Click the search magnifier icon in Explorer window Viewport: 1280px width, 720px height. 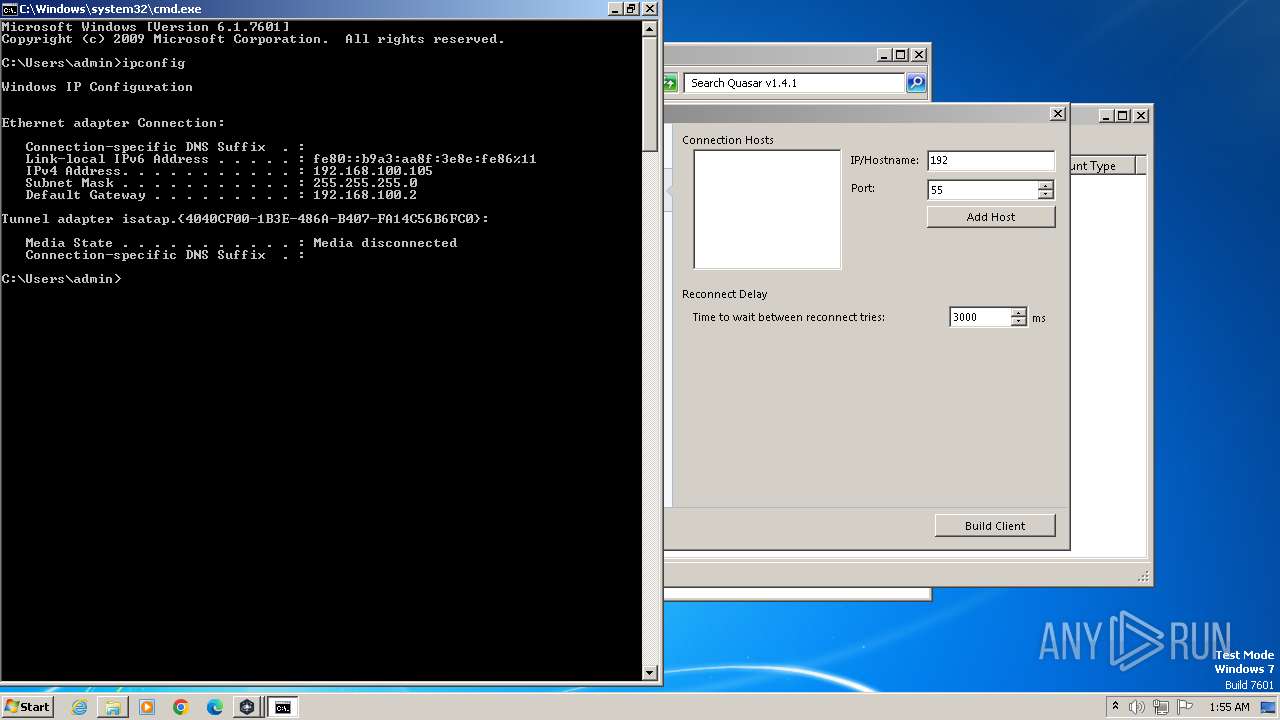click(916, 83)
